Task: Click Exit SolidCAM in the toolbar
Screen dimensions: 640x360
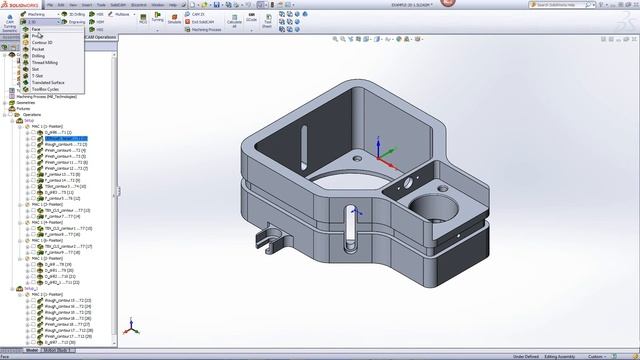Action: point(200,22)
